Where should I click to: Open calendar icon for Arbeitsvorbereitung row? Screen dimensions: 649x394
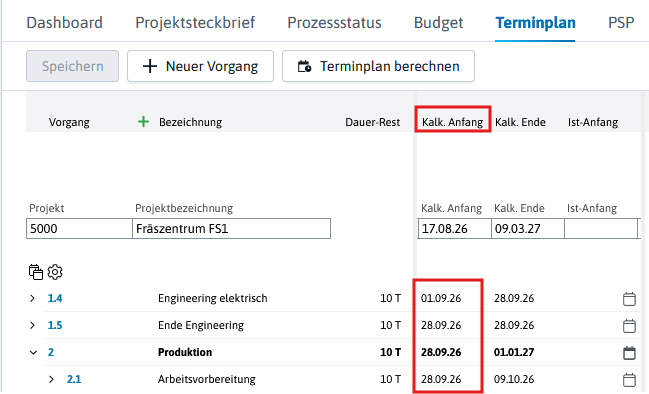[629, 379]
